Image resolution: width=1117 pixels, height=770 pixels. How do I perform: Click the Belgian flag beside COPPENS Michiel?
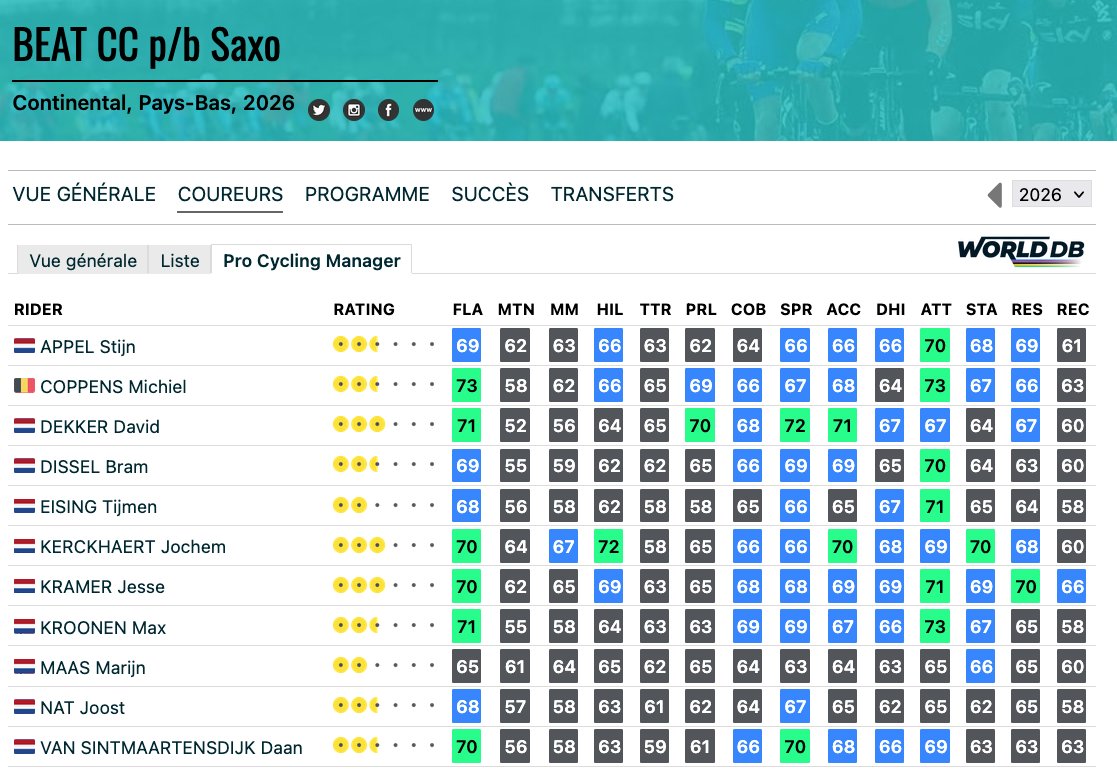tap(24, 386)
